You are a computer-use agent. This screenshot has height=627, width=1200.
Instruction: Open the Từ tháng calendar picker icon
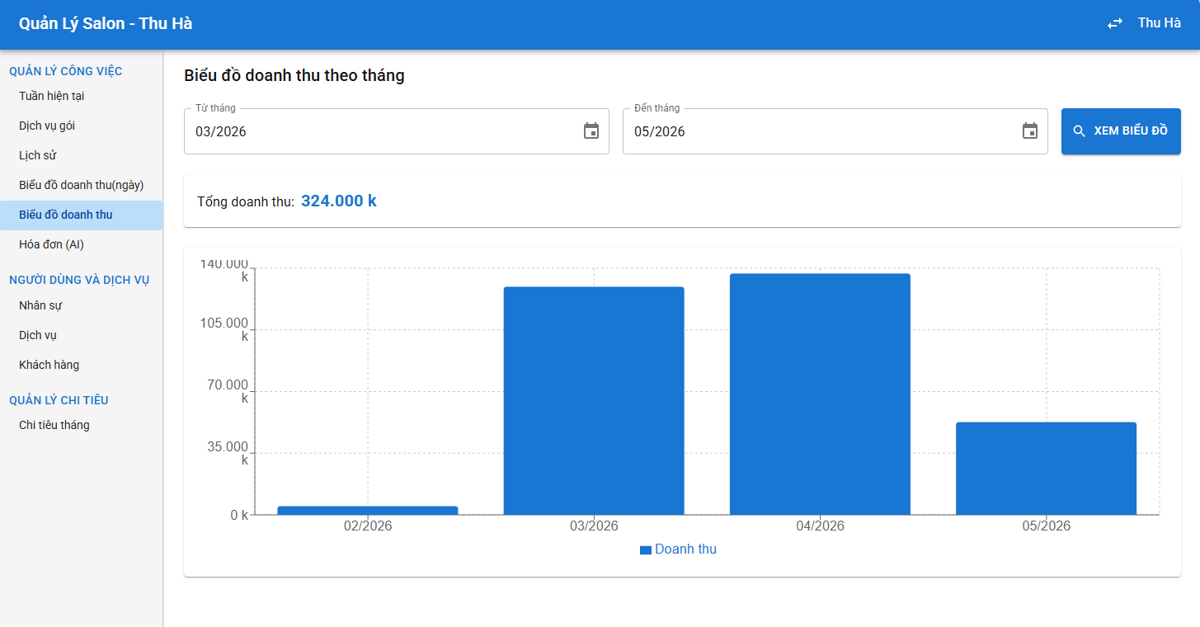click(591, 131)
